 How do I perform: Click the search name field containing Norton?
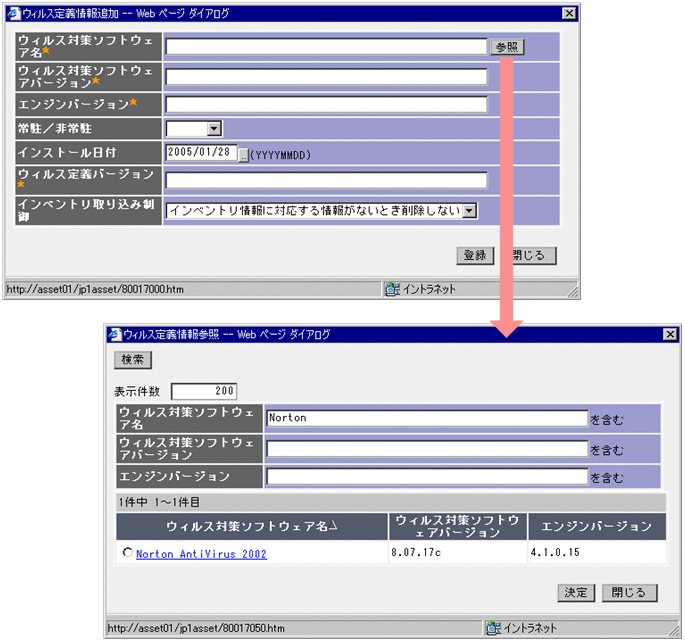[427, 418]
